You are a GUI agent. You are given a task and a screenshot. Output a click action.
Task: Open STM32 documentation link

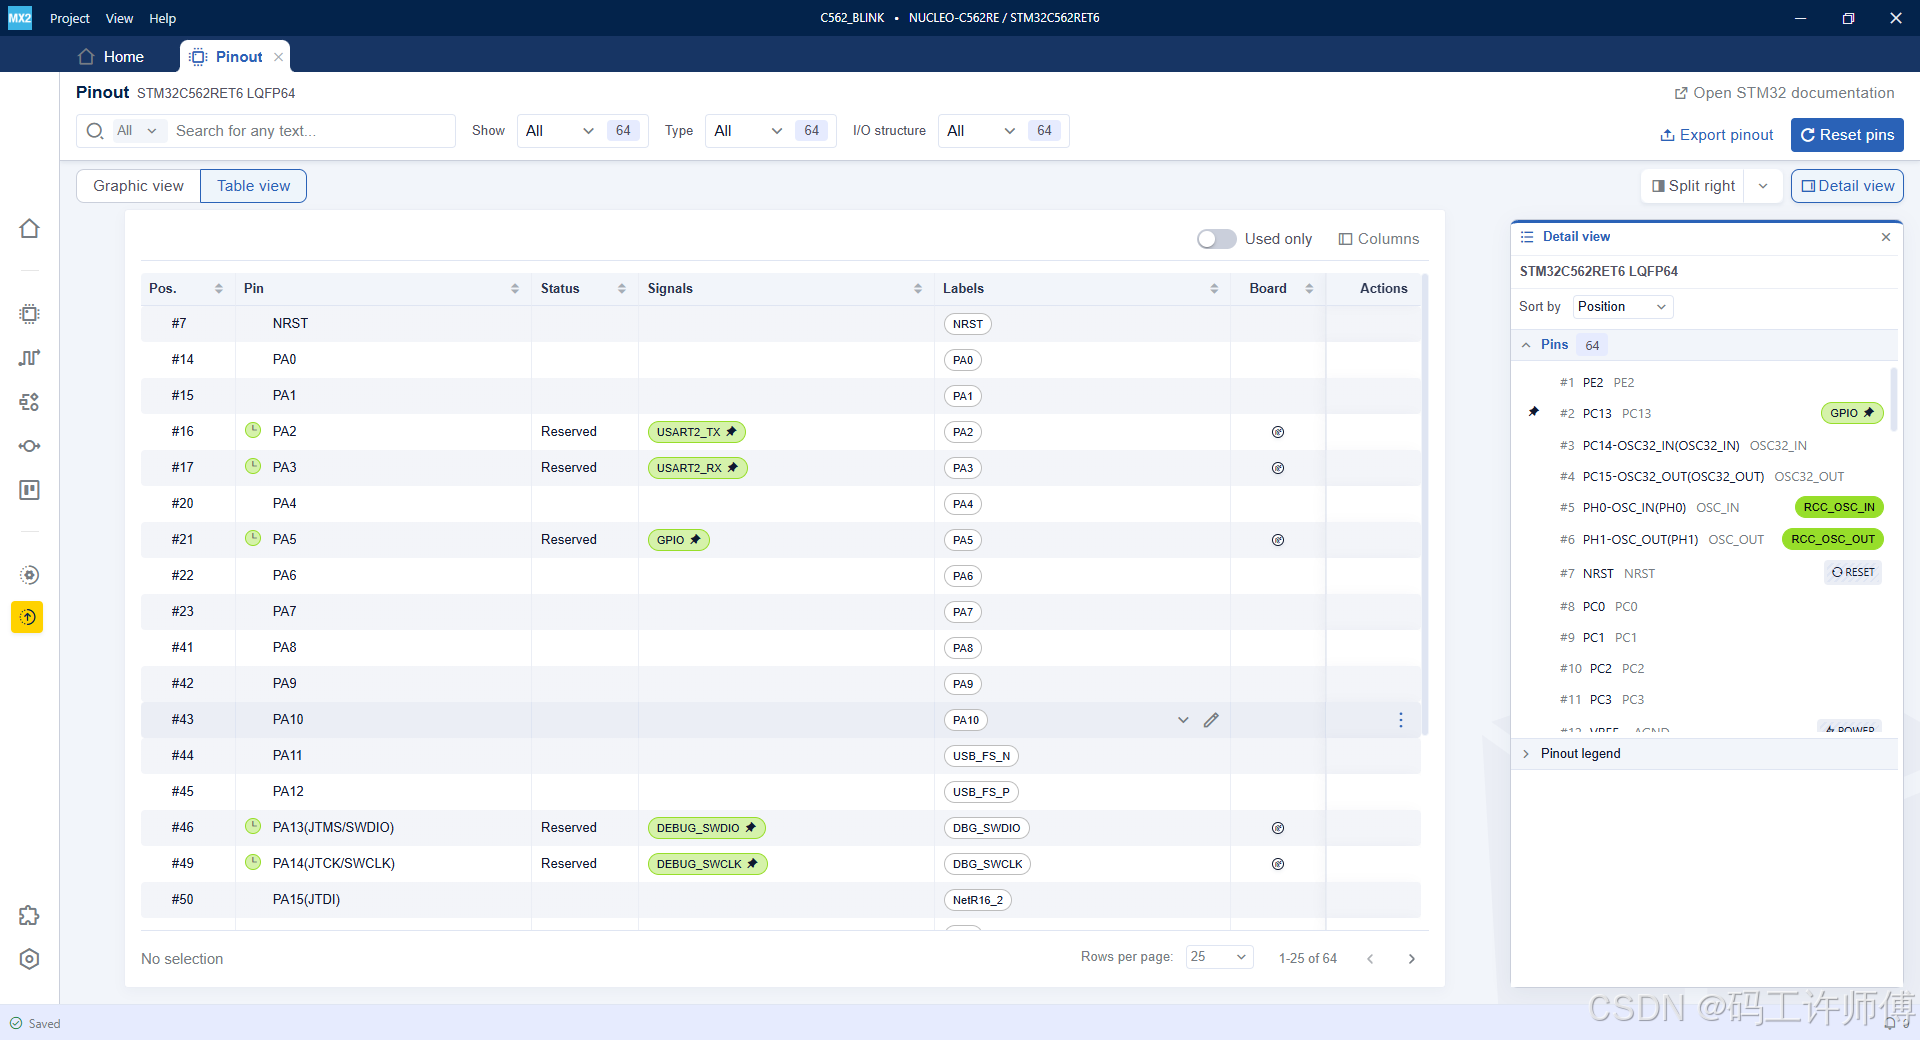pos(1784,93)
